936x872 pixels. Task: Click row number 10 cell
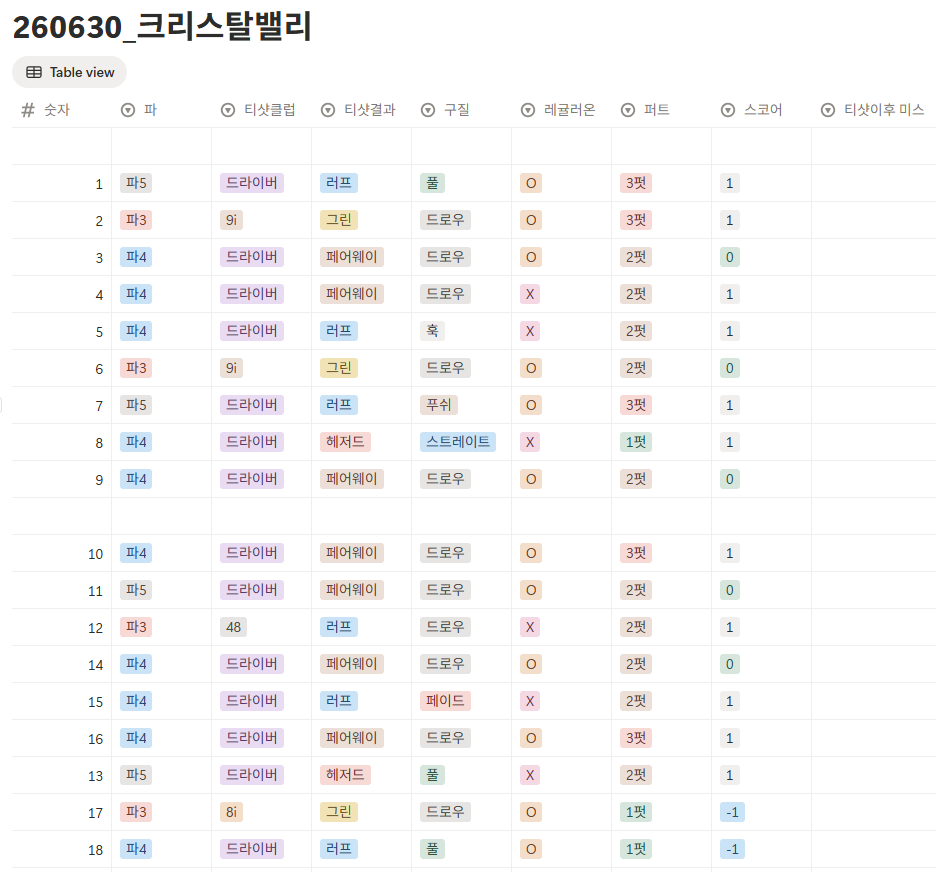pos(61,553)
